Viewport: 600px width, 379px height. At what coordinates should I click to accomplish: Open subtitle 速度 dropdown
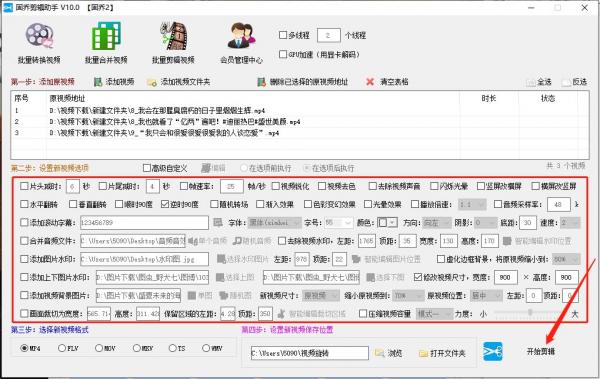[x=570, y=222]
